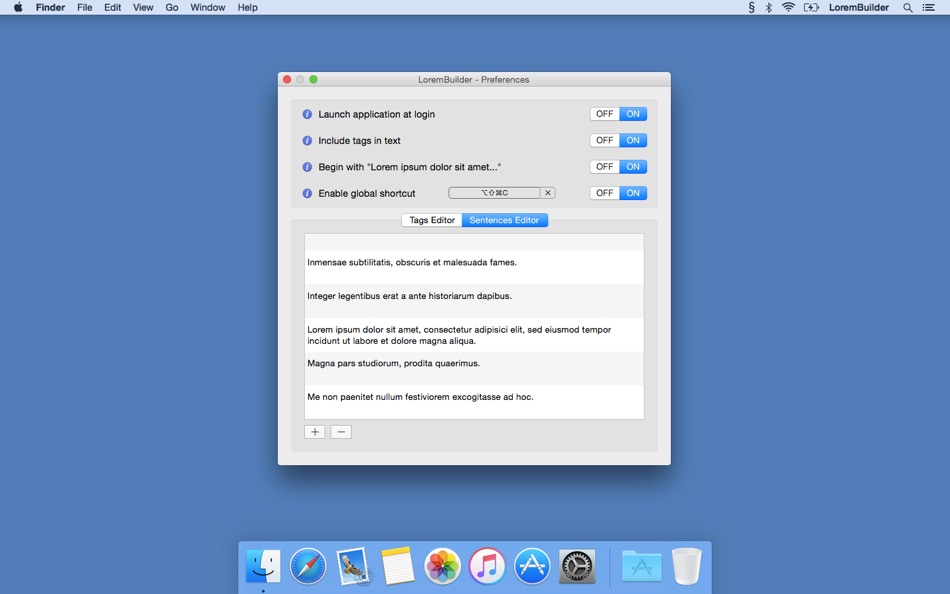Click the info icon beside Include tags in text
Viewport: 950px width, 594px height.
pos(307,140)
